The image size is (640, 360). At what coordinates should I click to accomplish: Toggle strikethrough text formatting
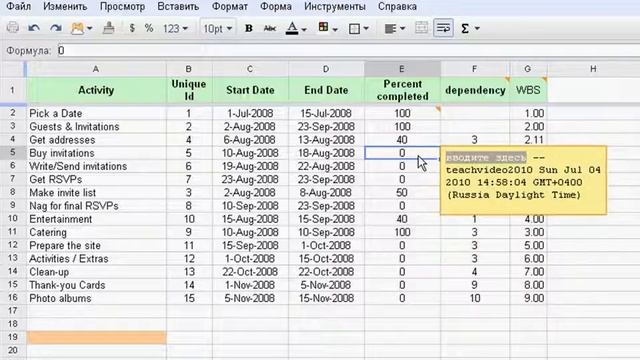click(270, 28)
